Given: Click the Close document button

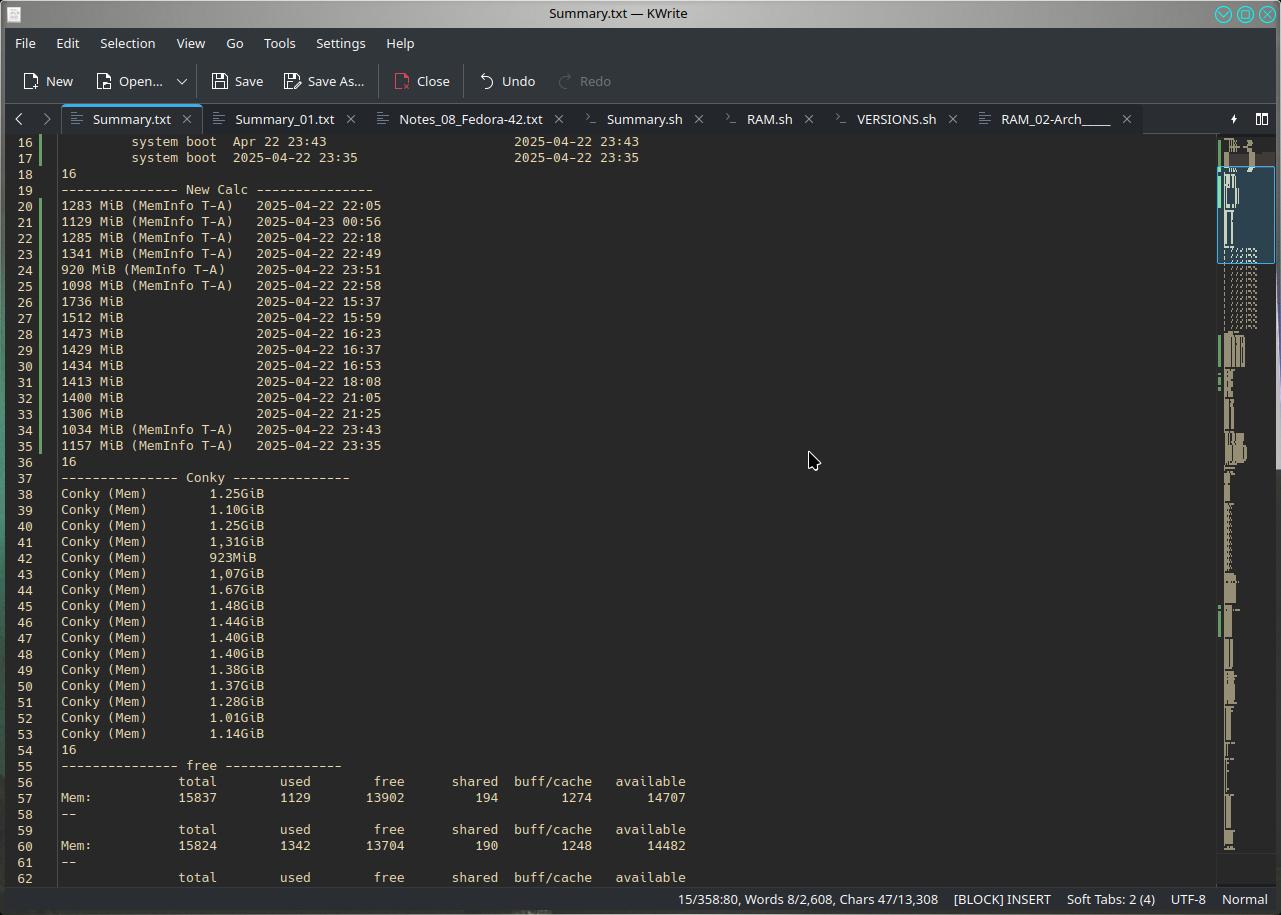Looking at the screenshot, I should [422, 81].
